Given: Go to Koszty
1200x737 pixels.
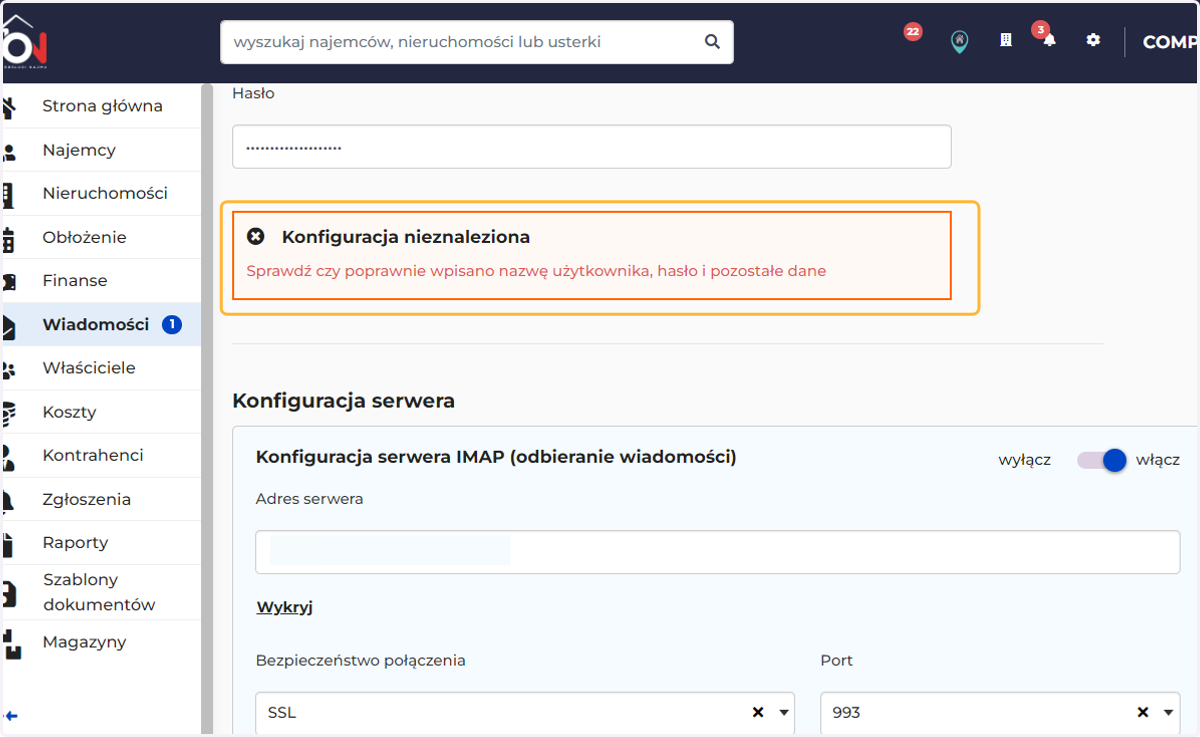Looking at the screenshot, I should pyautogui.click(x=69, y=412).
